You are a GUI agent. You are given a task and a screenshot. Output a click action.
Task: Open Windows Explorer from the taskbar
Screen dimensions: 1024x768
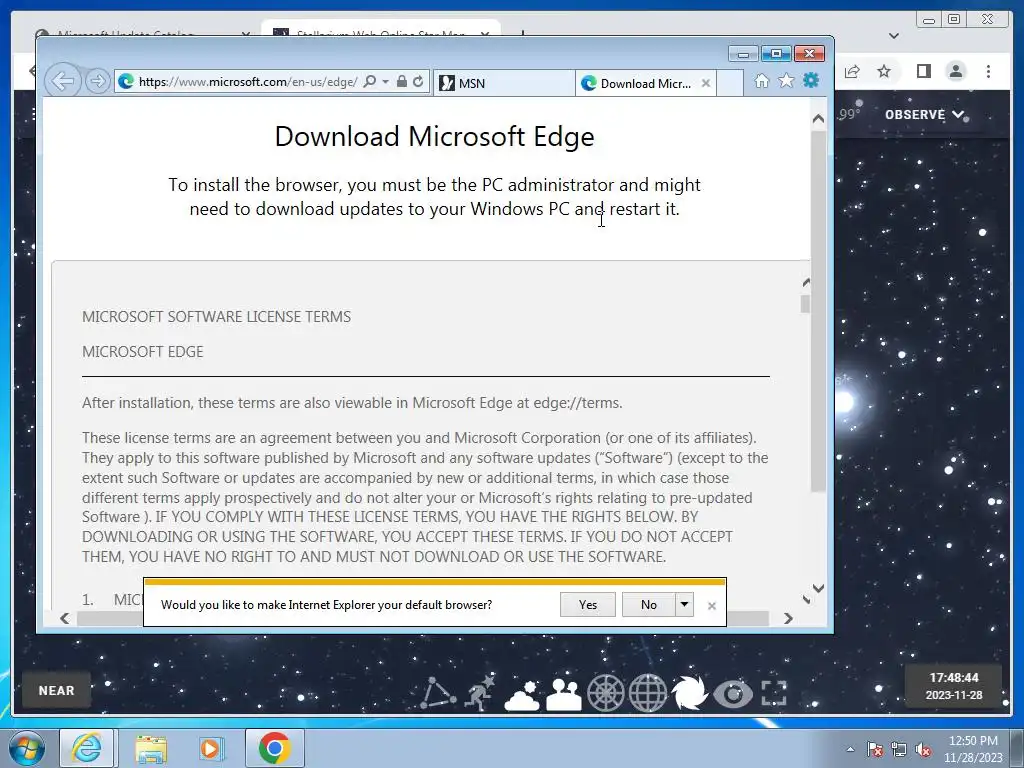tap(151, 748)
